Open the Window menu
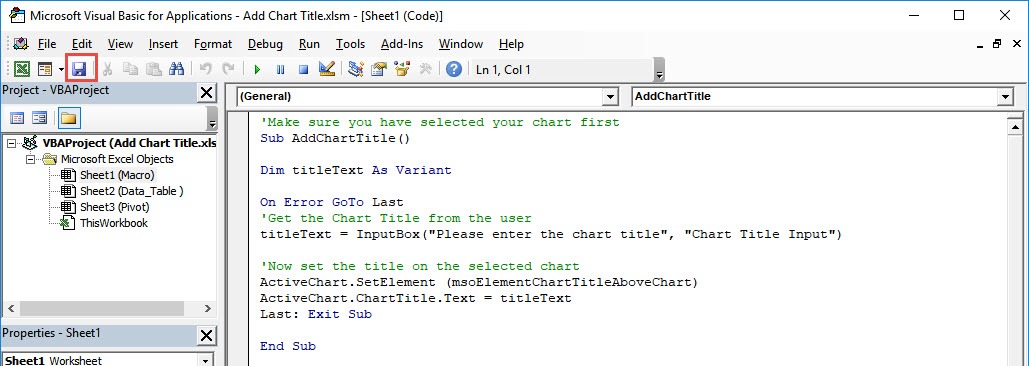Image resolution: width=1029 pixels, height=366 pixels. [x=461, y=44]
